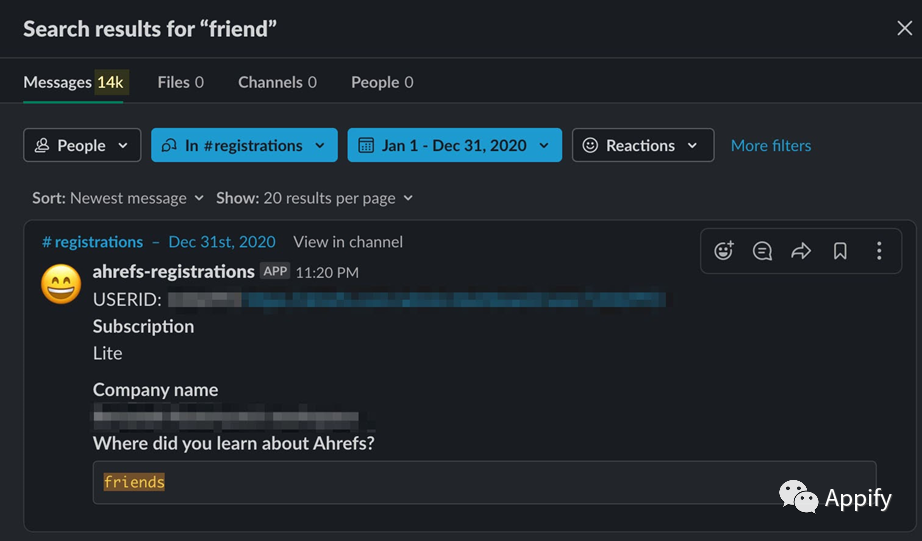Switch to the Channels tab
The image size is (922, 541).
click(x=277, y=82)
